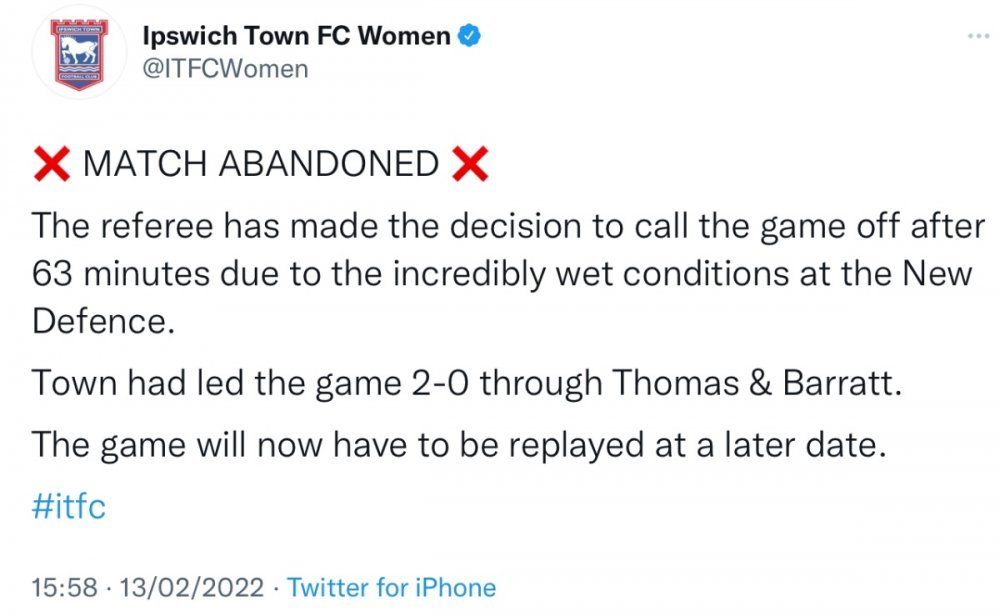Visit the @ITFCWomen handle
Viewport: 1000px width, 616px height.
[227, 68]
